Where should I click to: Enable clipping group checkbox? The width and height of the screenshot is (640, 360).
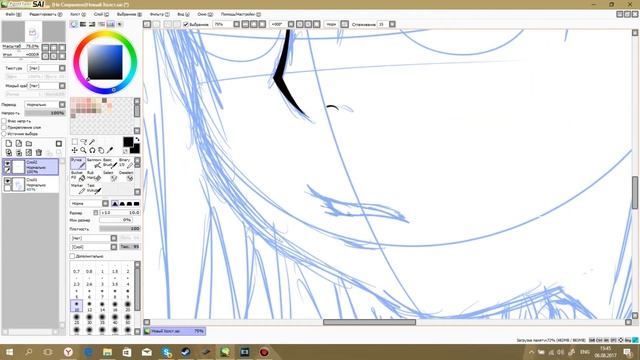click(x=4, y=127)
